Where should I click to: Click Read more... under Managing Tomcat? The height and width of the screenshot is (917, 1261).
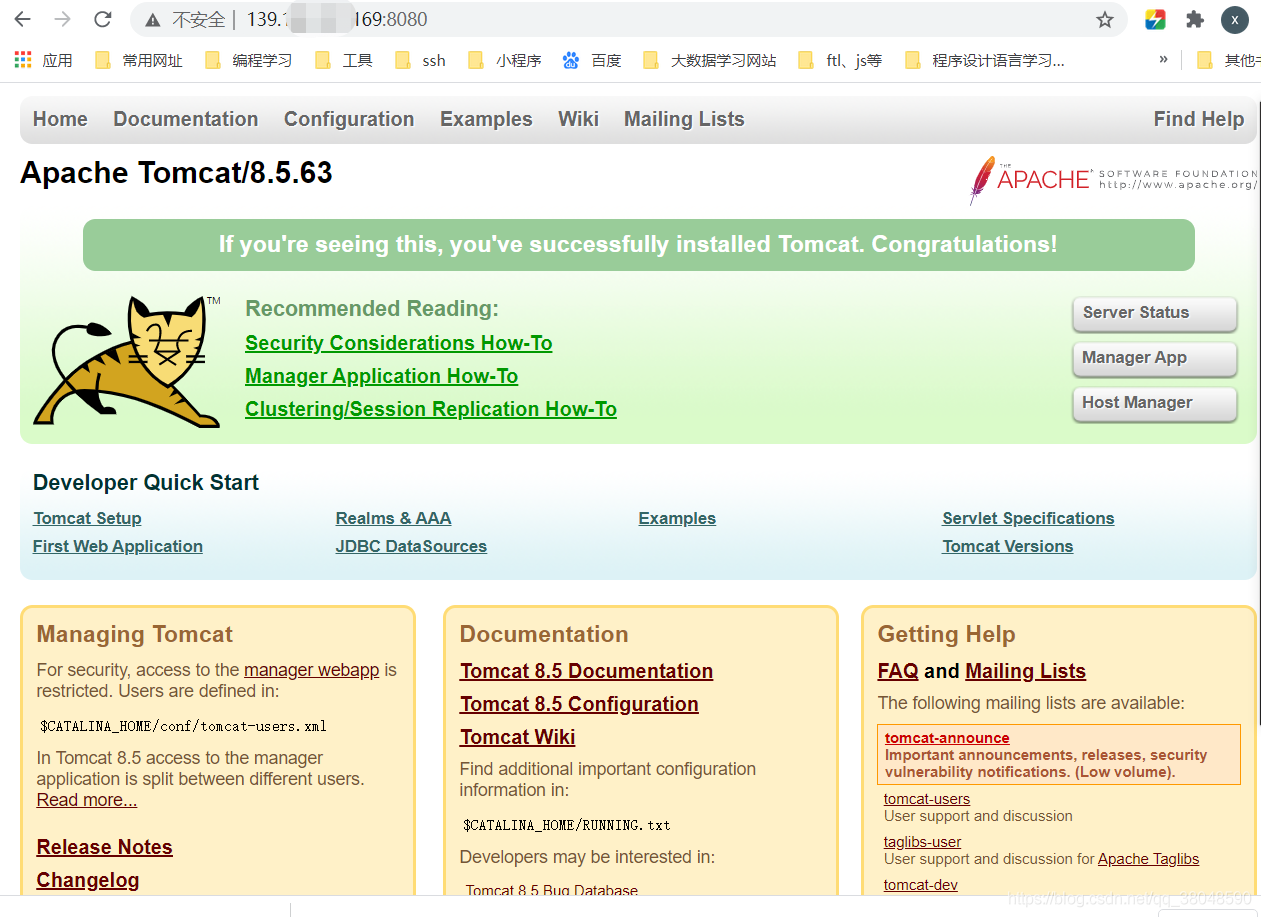pyautogui.click(x=87, y=800)
